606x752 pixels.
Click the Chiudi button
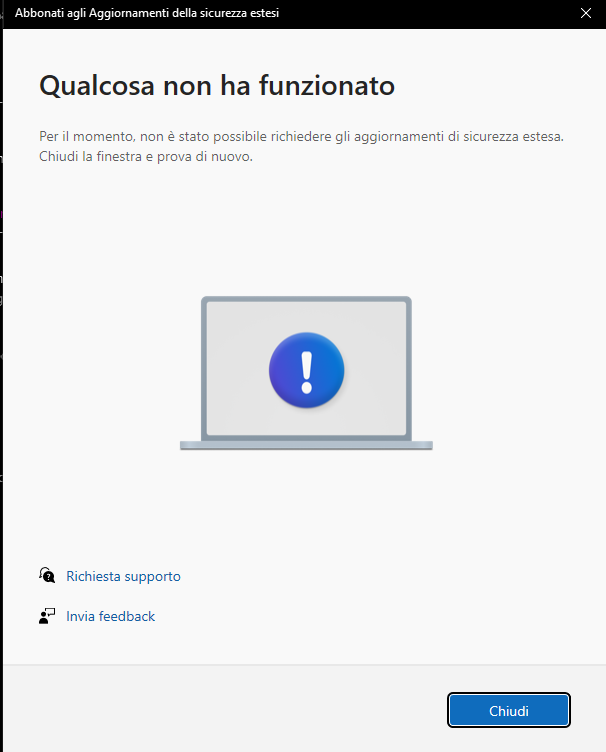pos(509,710)
